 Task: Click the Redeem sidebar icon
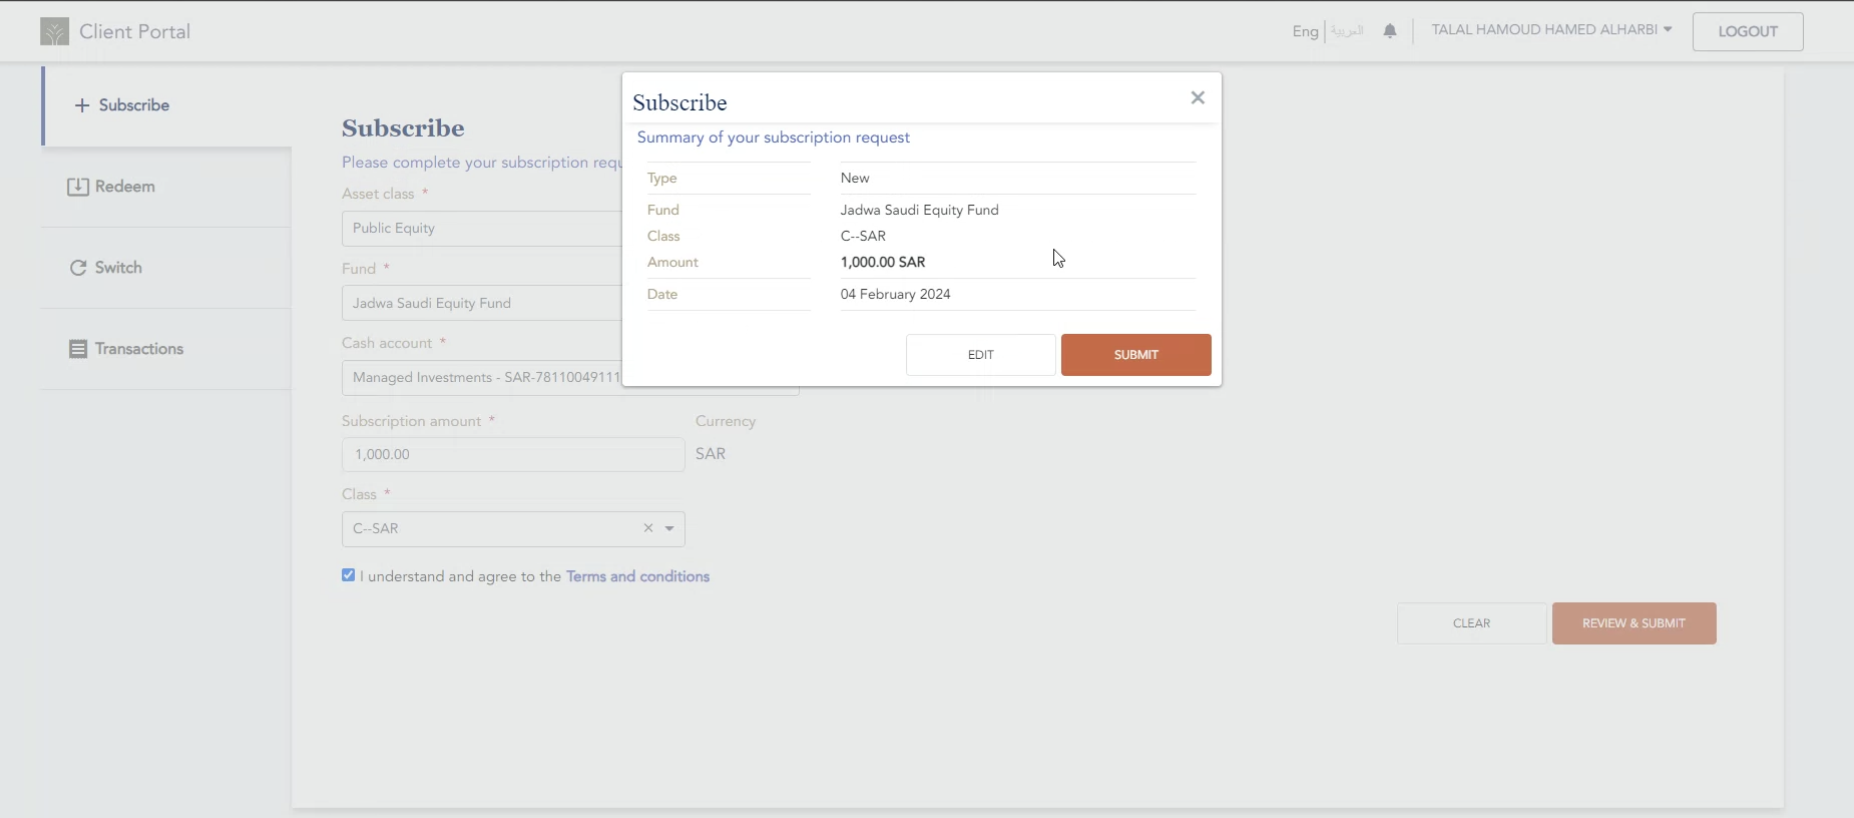tap(78, 187)
